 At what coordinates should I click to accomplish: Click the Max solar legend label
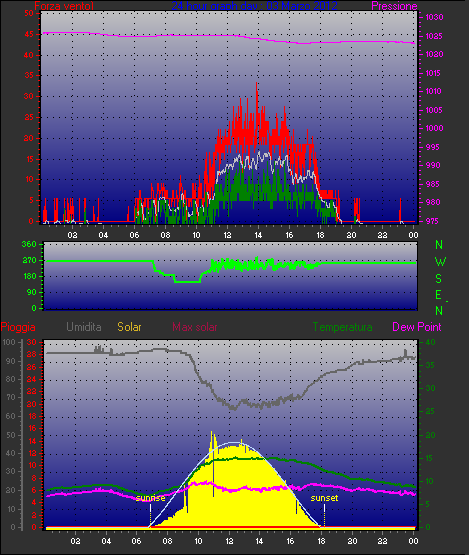click(x=195, y=327)
